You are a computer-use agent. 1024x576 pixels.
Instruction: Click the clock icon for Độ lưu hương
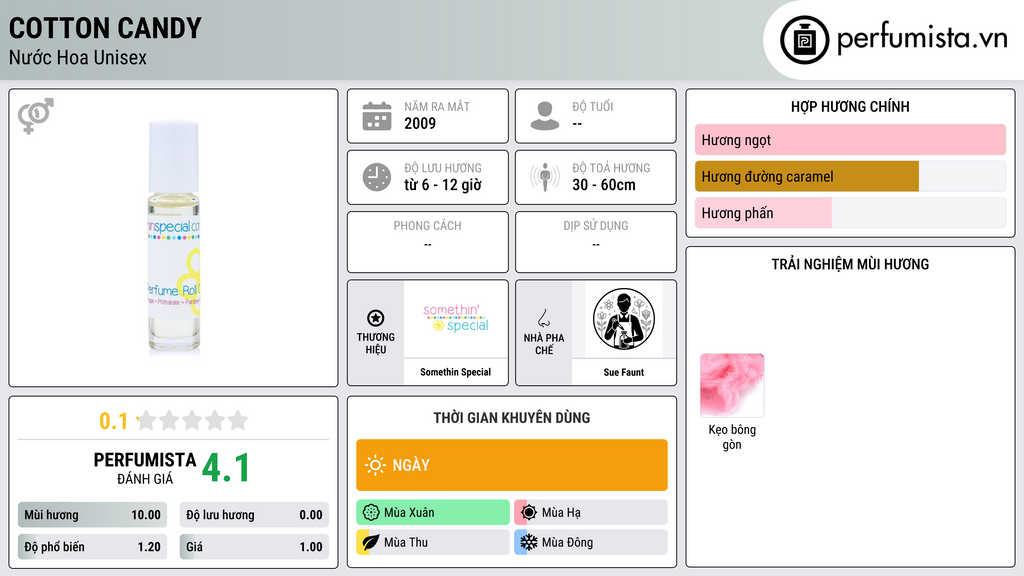point(377,177)
